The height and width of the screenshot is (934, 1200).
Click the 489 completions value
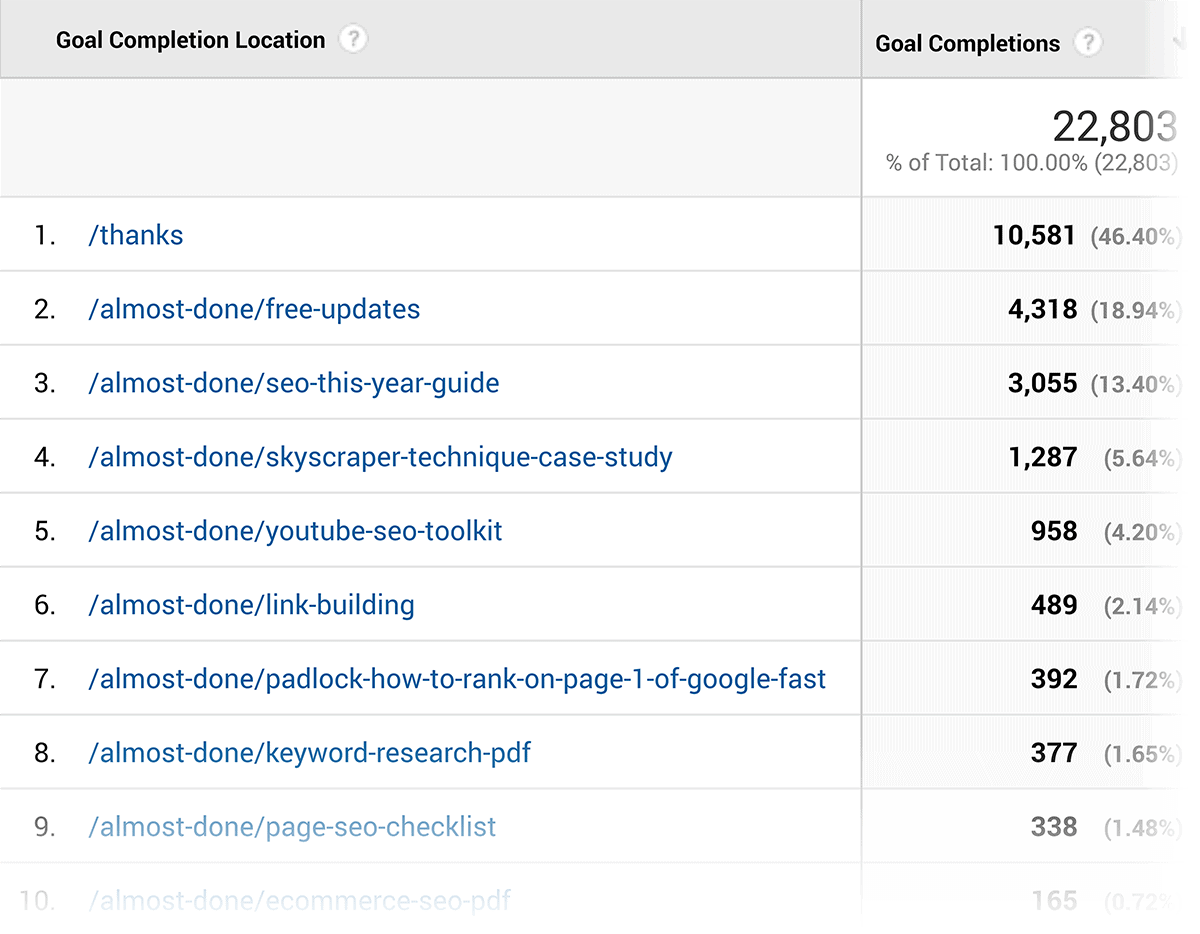1054,605
